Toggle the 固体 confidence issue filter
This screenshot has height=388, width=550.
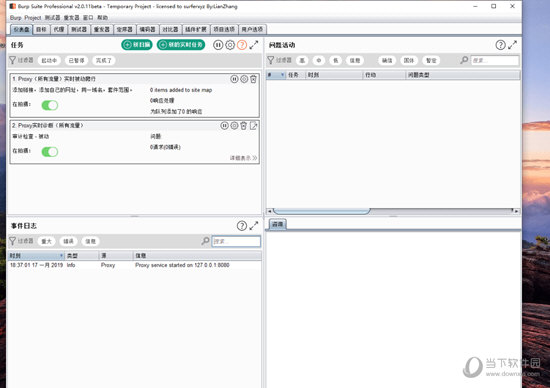coord(409,60)
